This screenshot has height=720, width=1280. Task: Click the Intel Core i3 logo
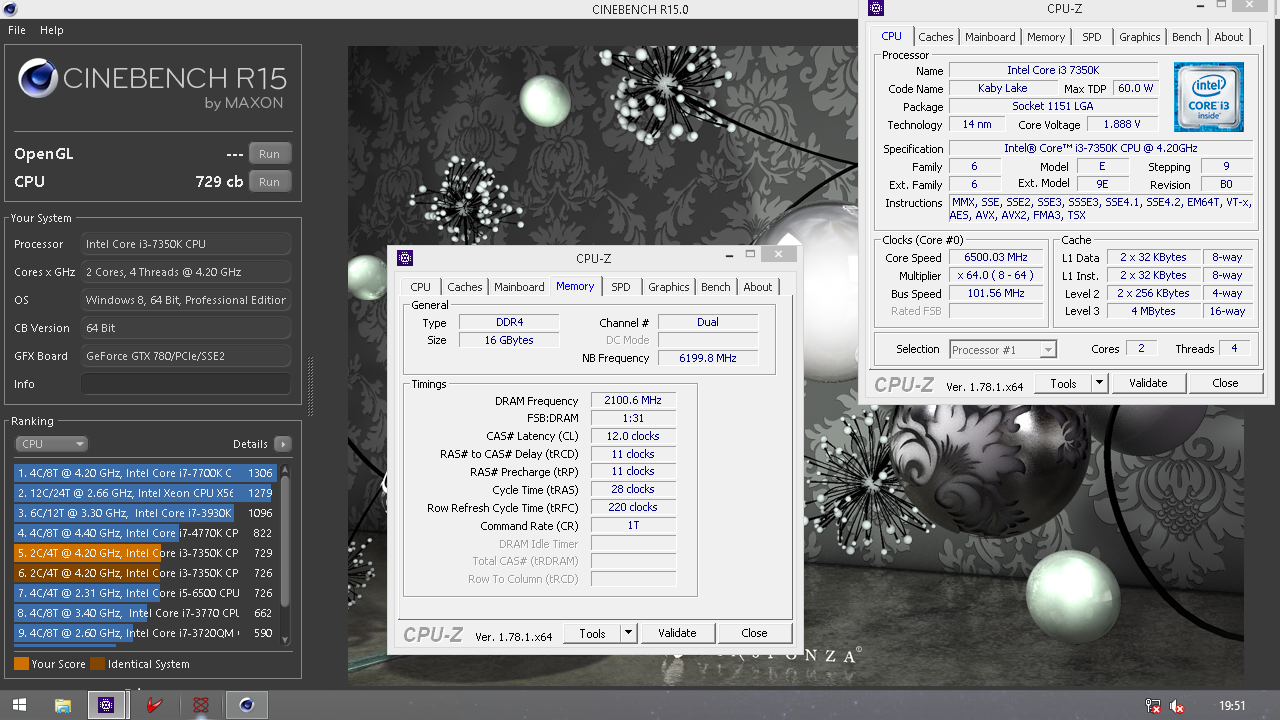(1208, 97)
